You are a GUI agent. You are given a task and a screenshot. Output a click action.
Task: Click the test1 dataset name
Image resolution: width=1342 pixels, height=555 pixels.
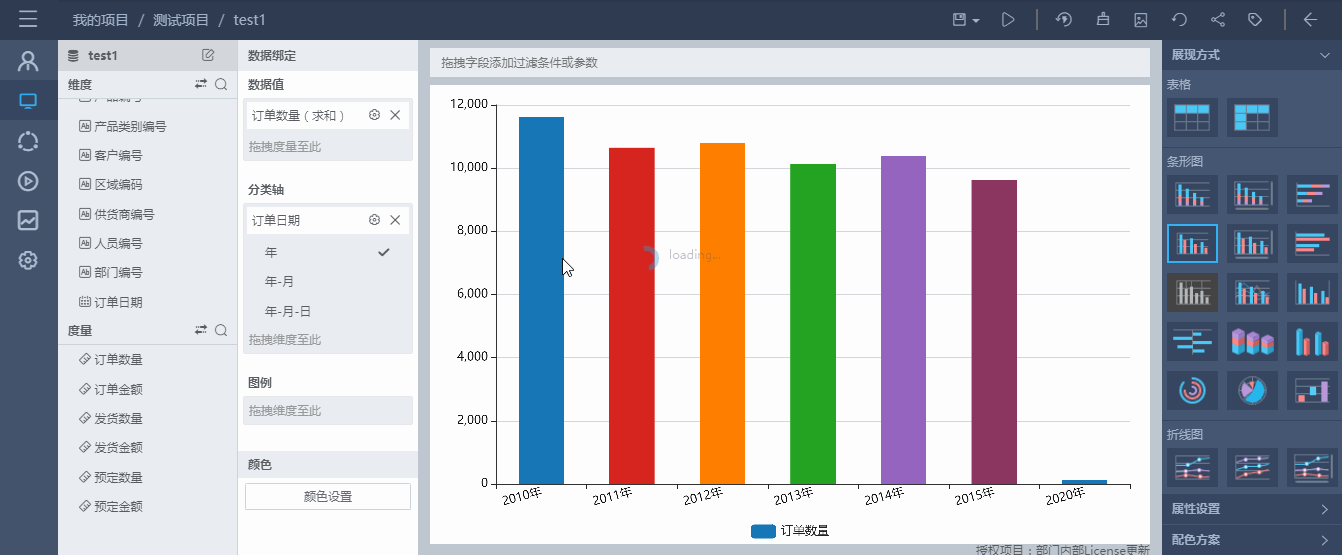coord(103,56)
